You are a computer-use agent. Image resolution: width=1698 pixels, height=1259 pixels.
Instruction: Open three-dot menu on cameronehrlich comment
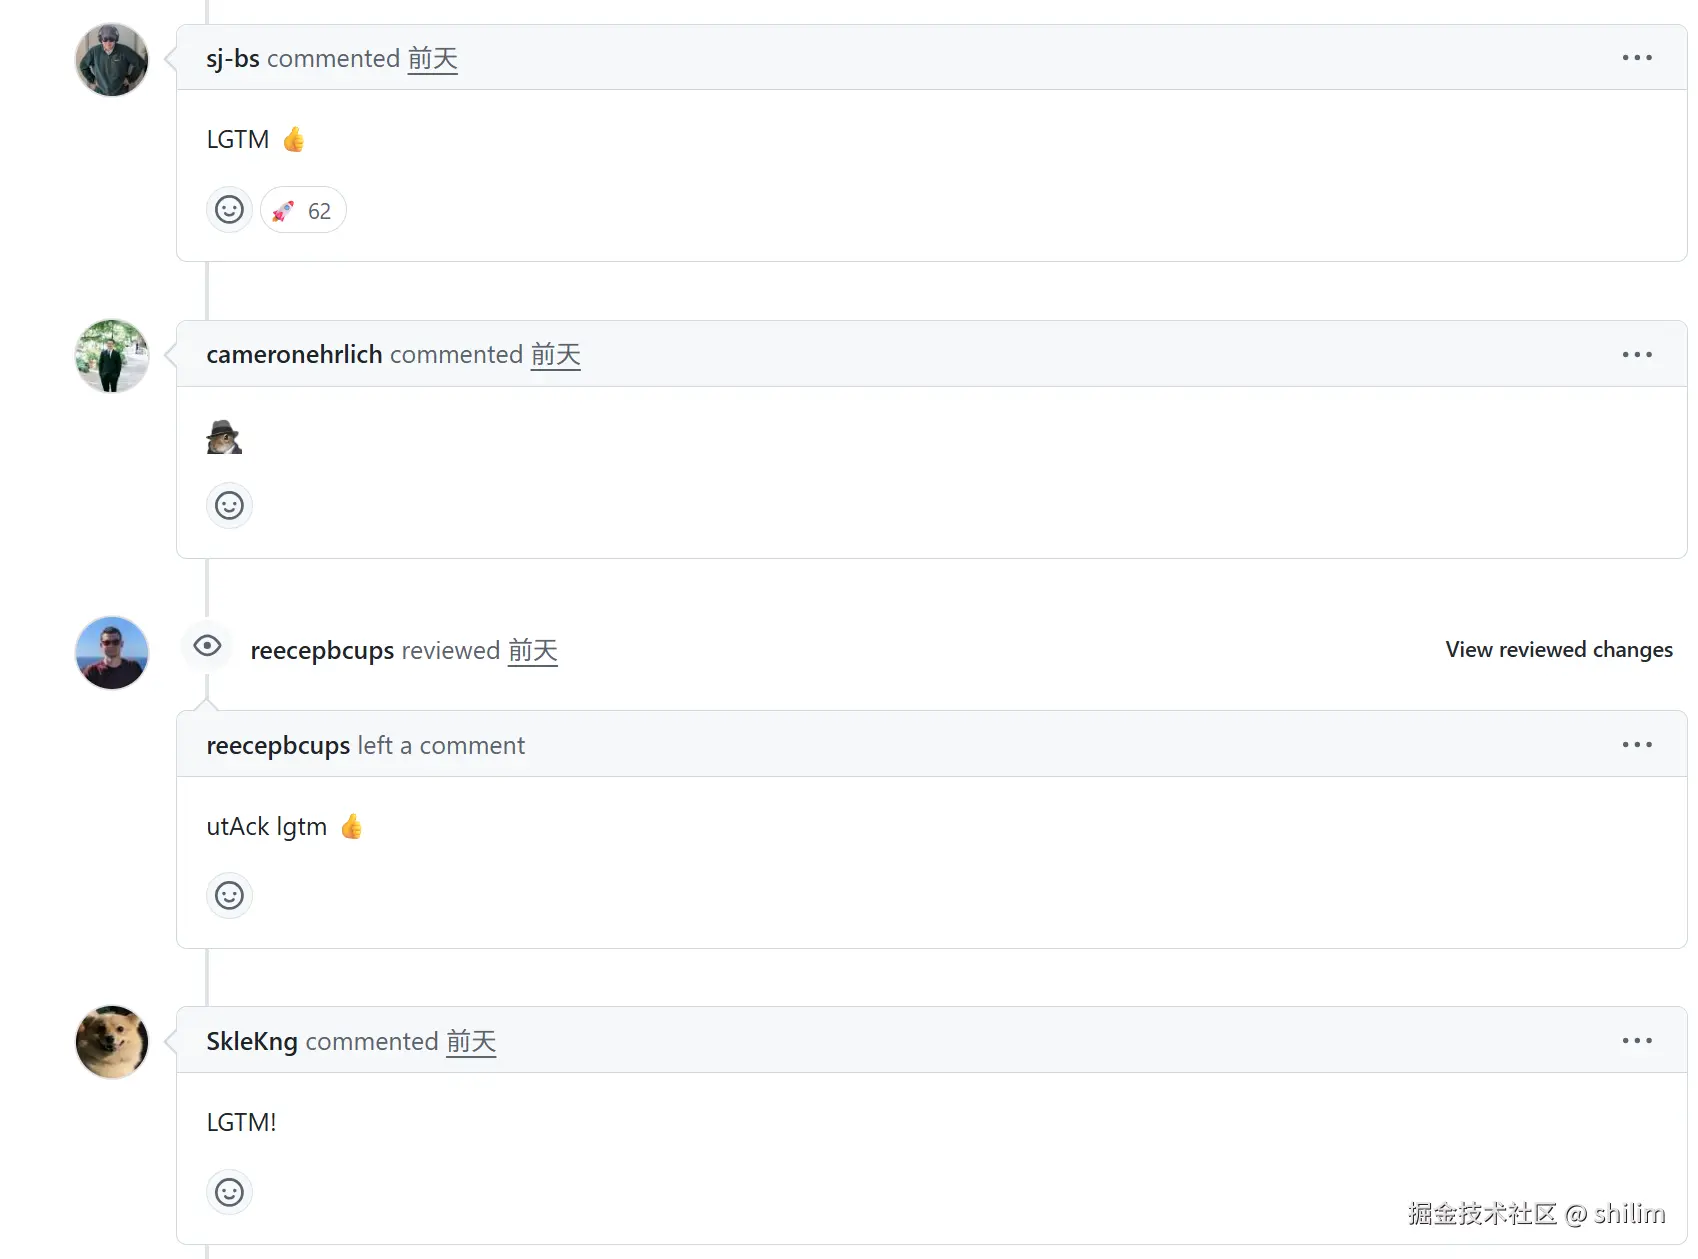1636,355
